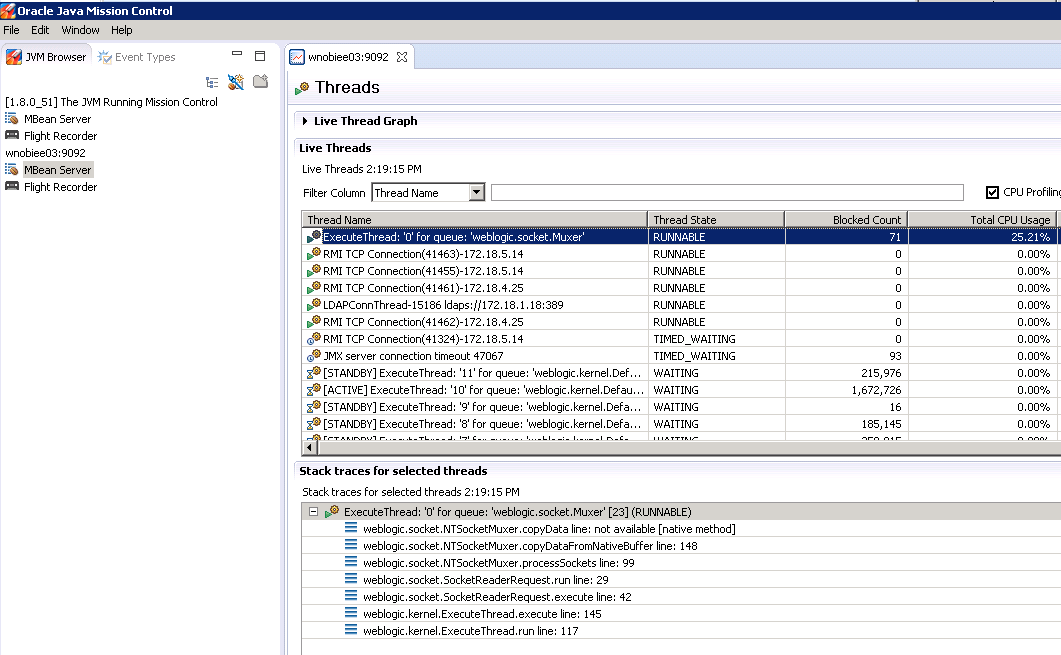Sort by Blocked Count column header
The image size is (1061, 655).
[845, 220]
